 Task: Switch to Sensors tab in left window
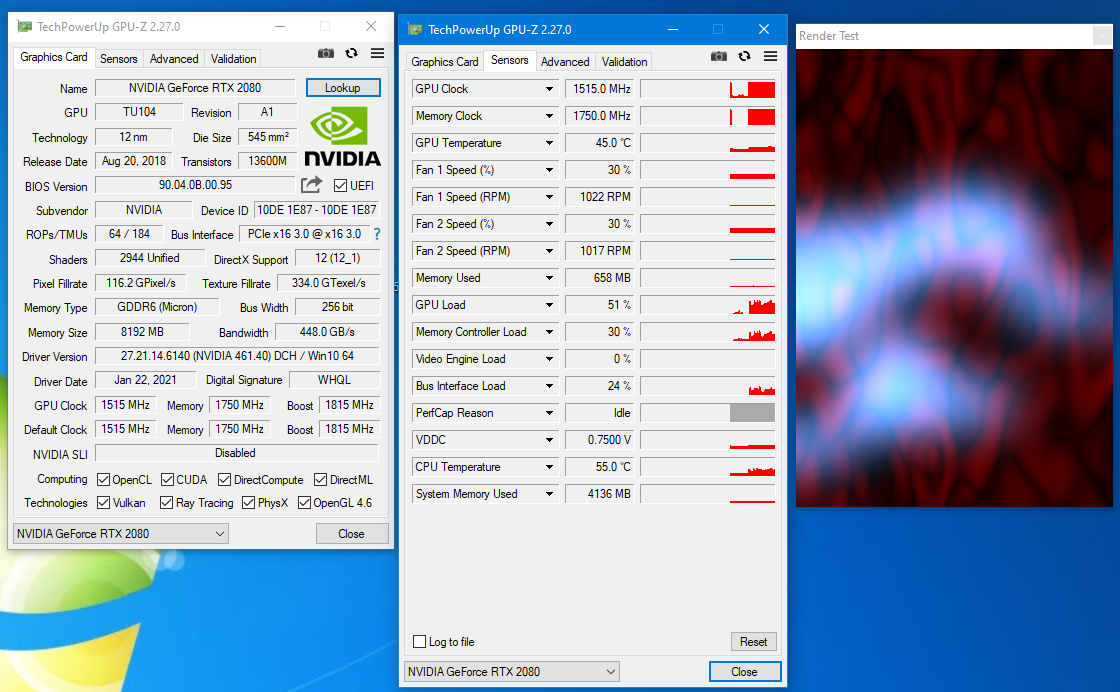point(119,59)
